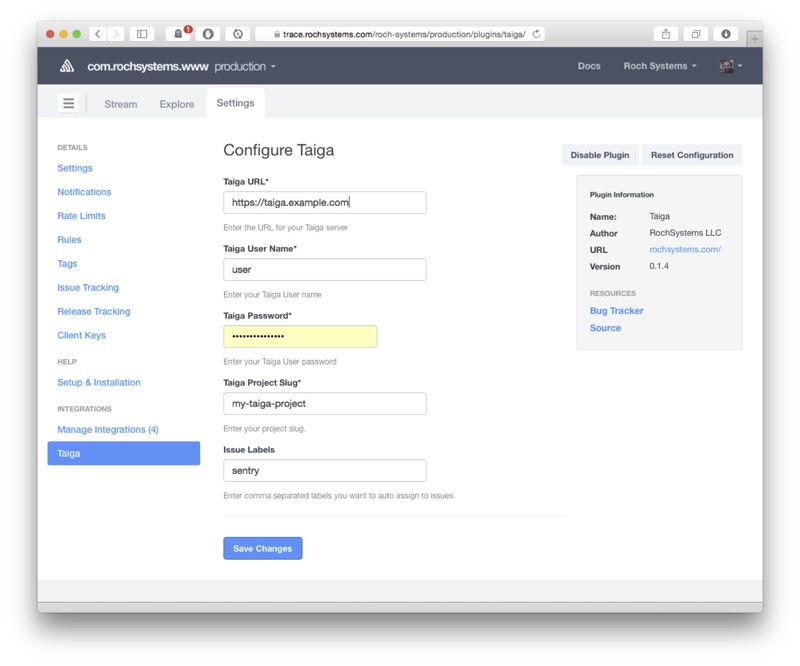800x666 pixels.
Task: Click the green window zoom button
Action: click(77, 34)
